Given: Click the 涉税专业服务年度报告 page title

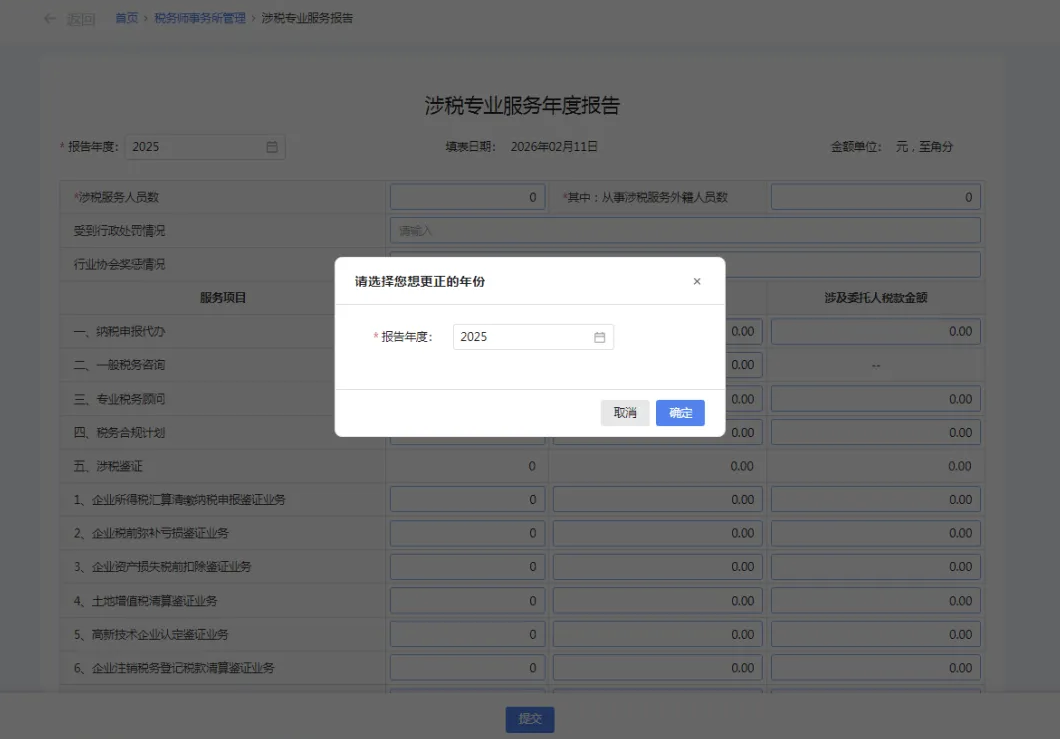Looking at the screenshot, I should [522, 105].
